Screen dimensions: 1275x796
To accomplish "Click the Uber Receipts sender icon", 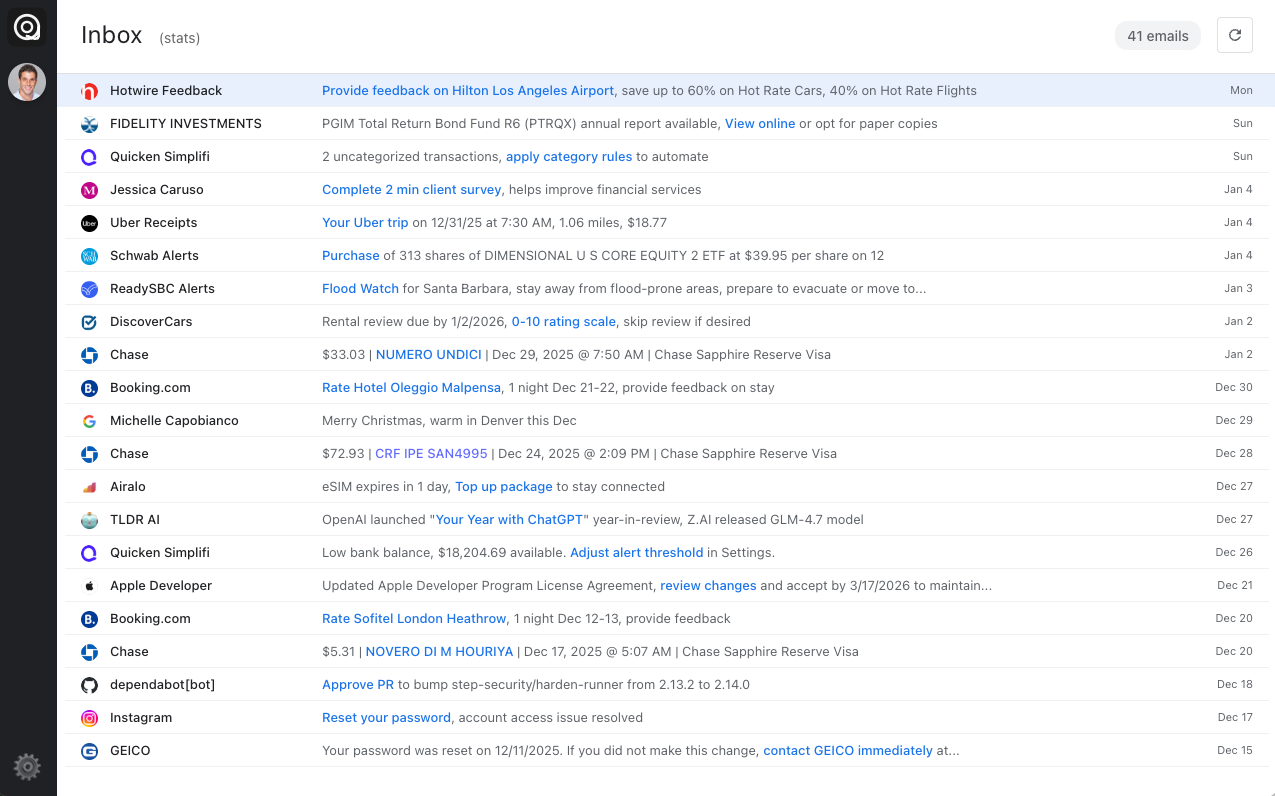I will click(89, 222).
